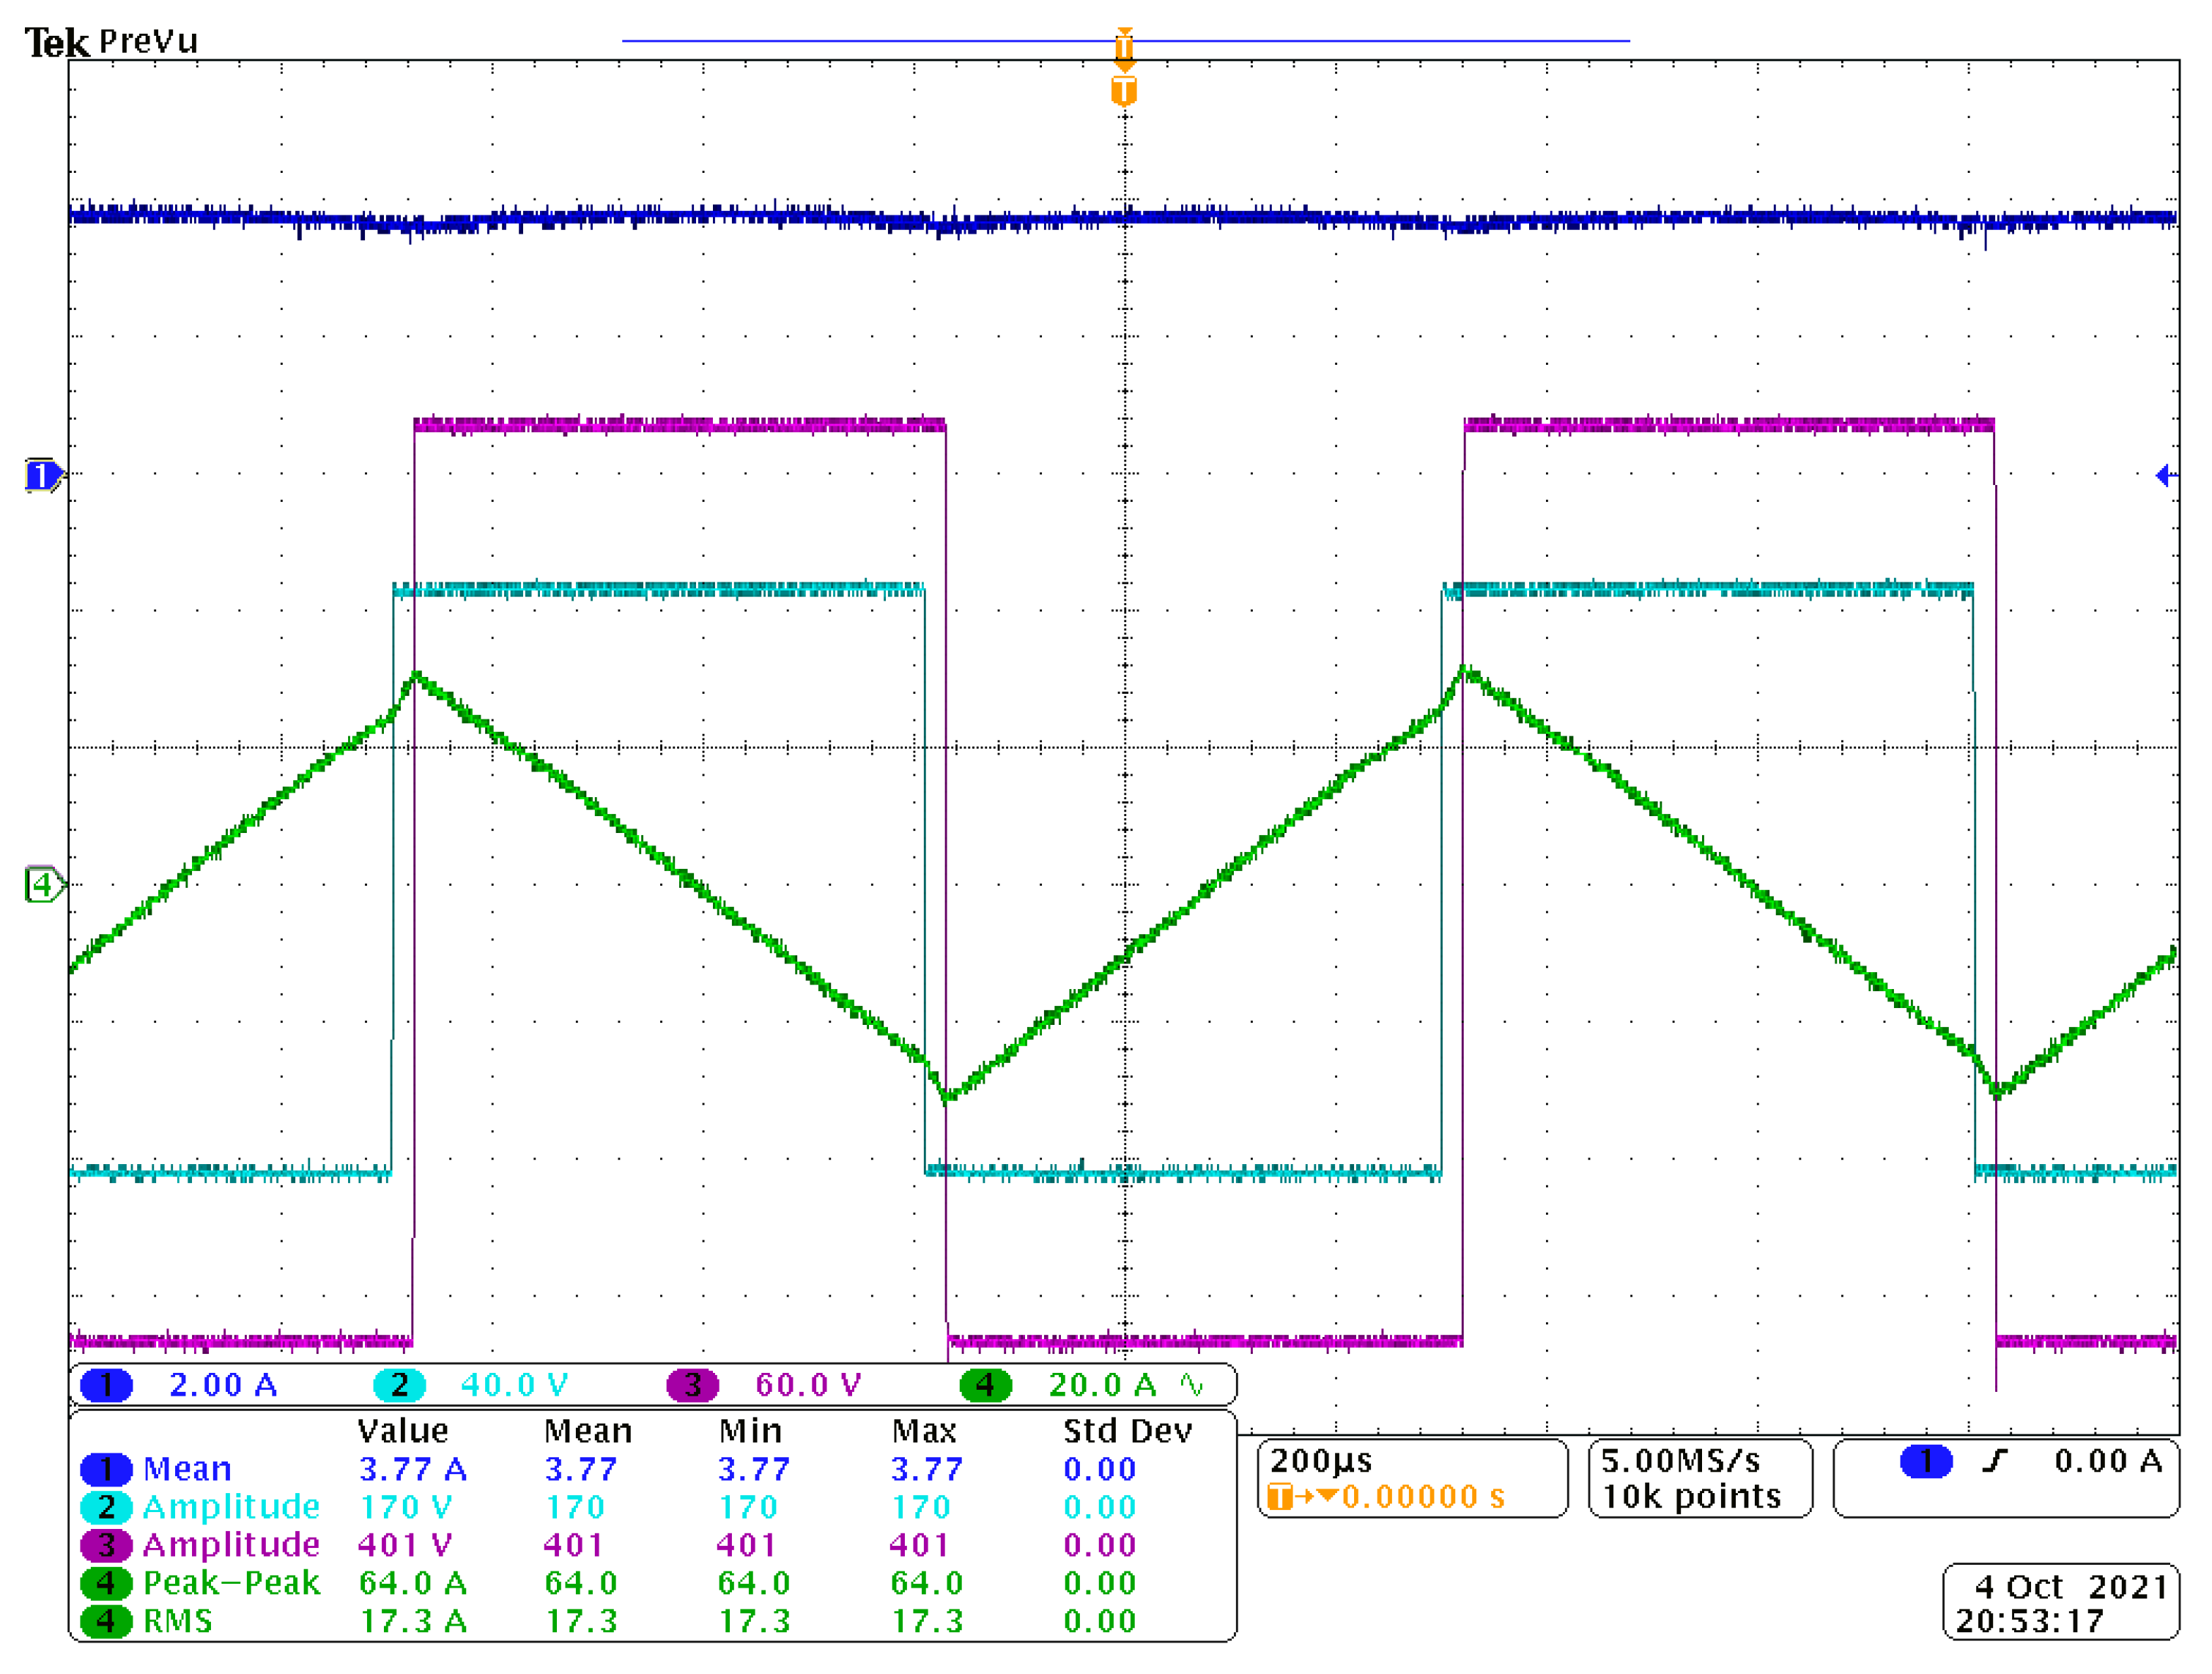Click the date and time readout
The width and height of the screenshot is (2212, 1674).
point(2060,1603)
